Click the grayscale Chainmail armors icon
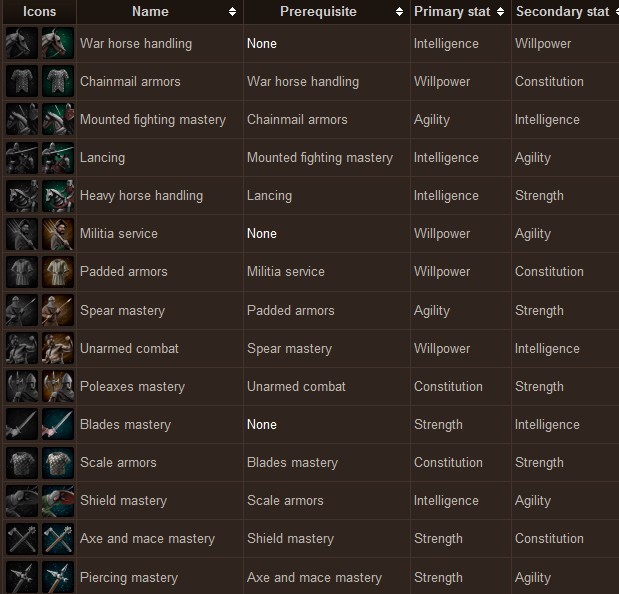The height and width of the screenshot is (594, 619). (22, 81)
